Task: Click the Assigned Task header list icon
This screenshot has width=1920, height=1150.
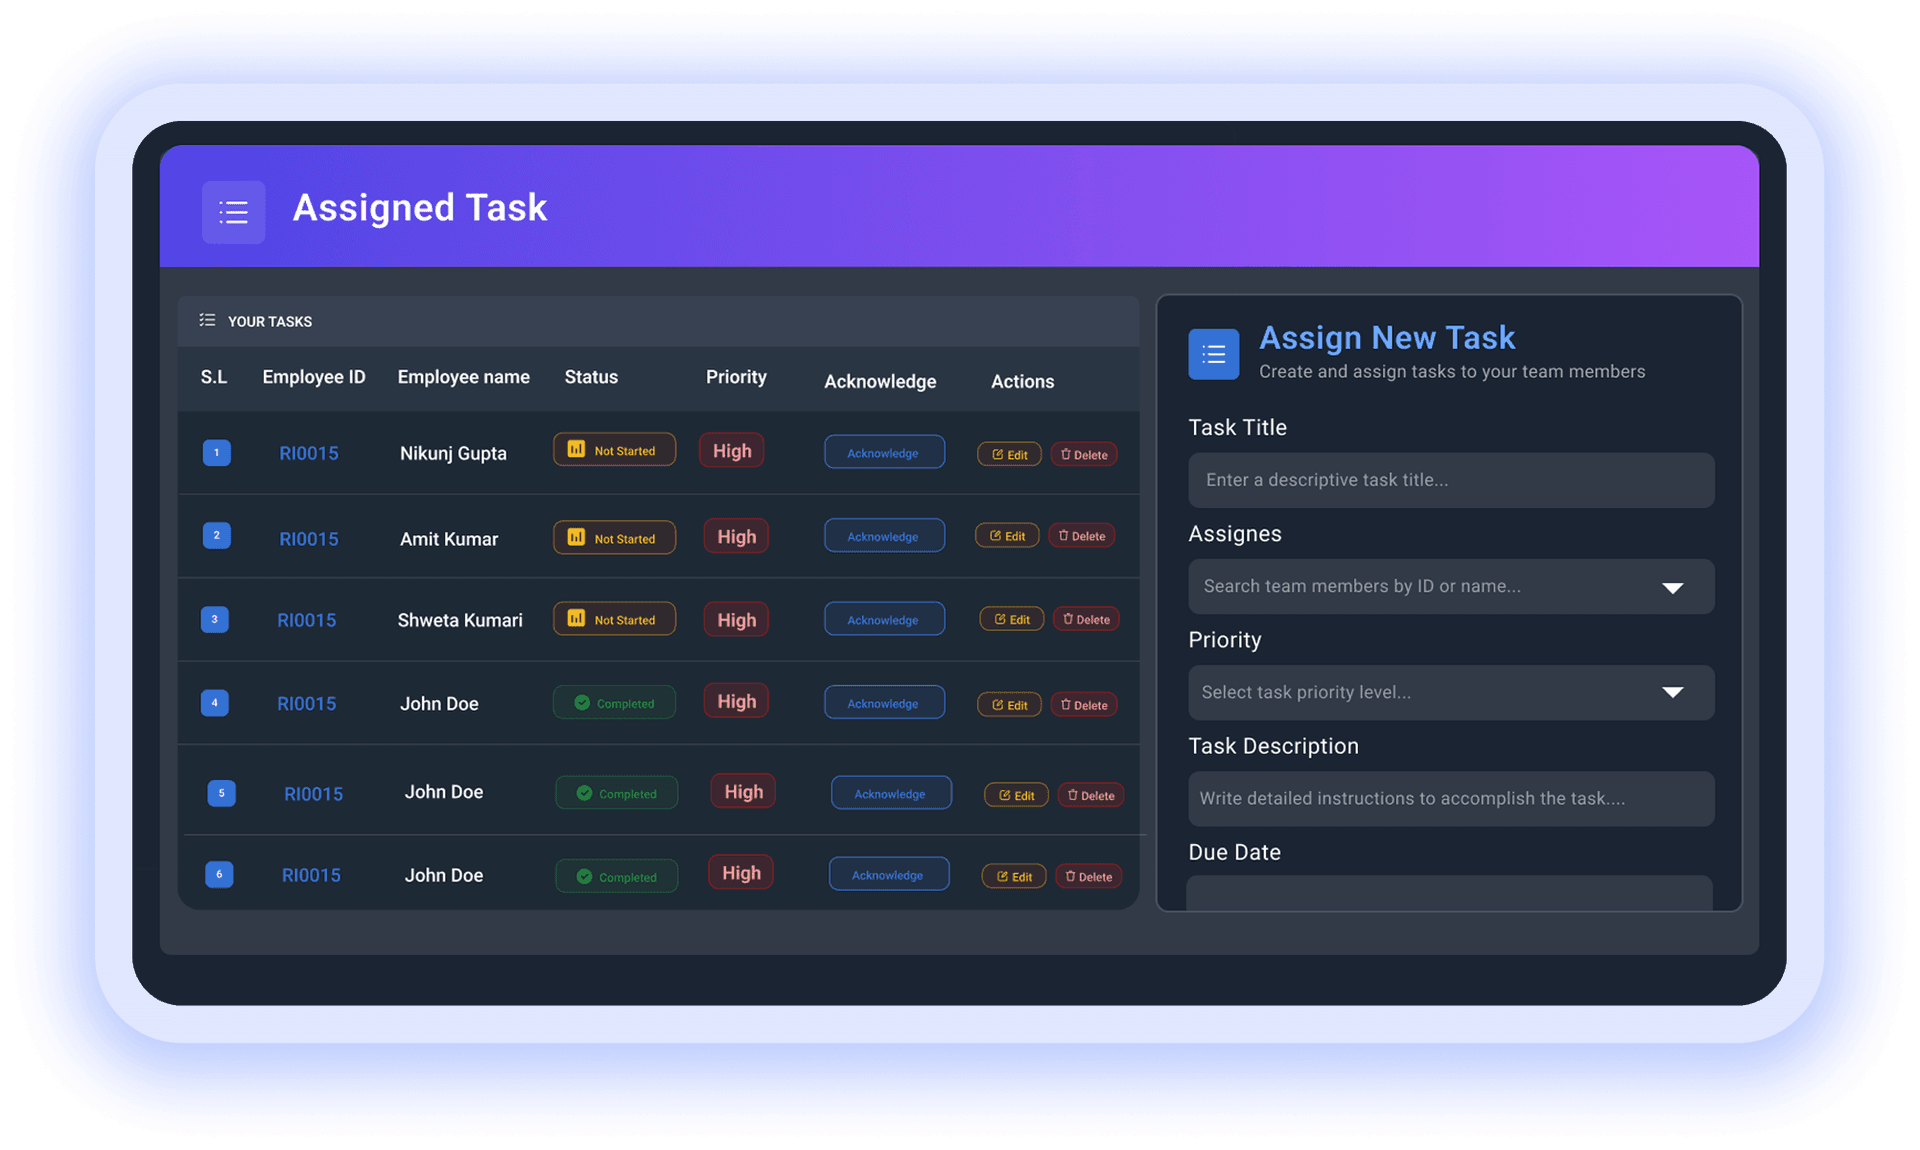Action: click(x=233, y=211)
